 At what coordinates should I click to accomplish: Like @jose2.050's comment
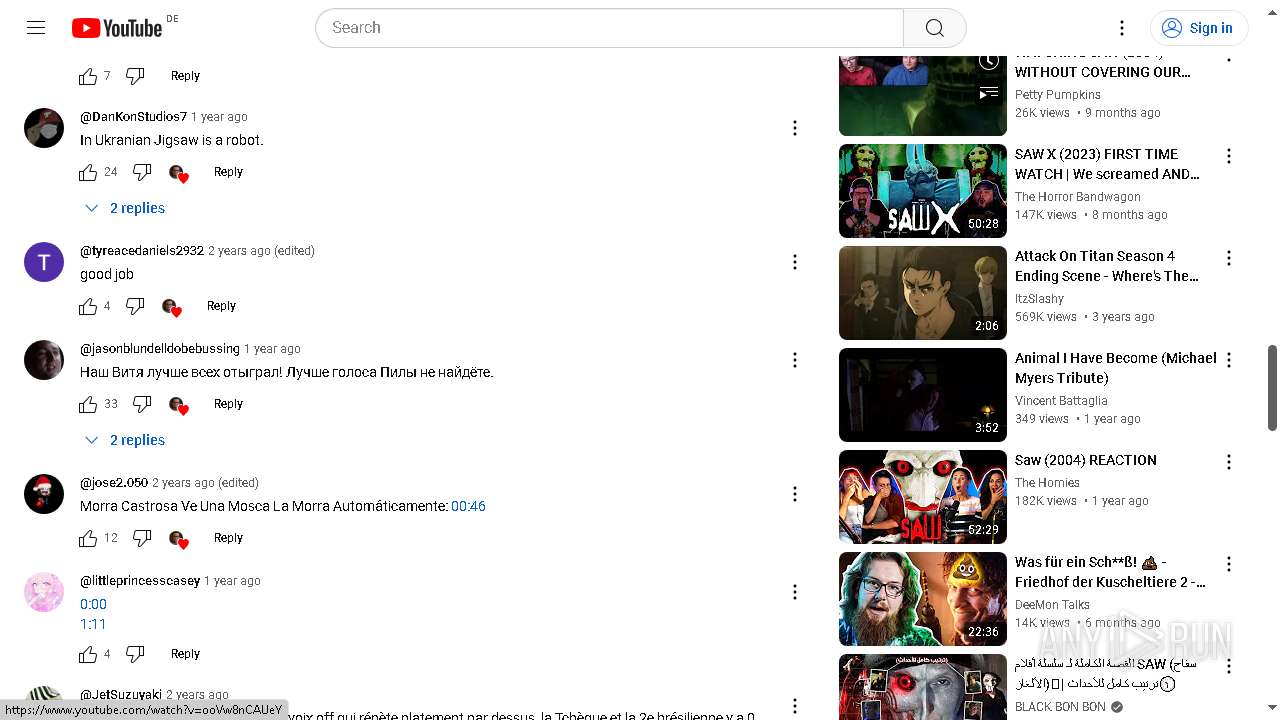pos(88,538)
